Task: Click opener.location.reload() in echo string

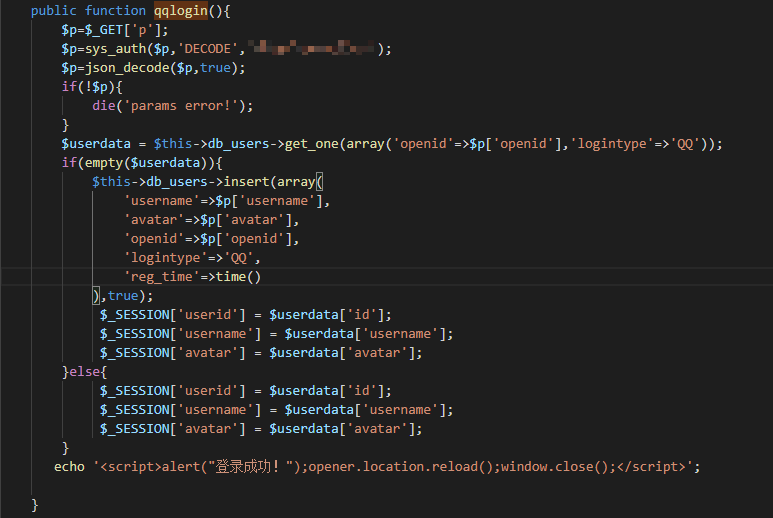Action: (400, 467)
